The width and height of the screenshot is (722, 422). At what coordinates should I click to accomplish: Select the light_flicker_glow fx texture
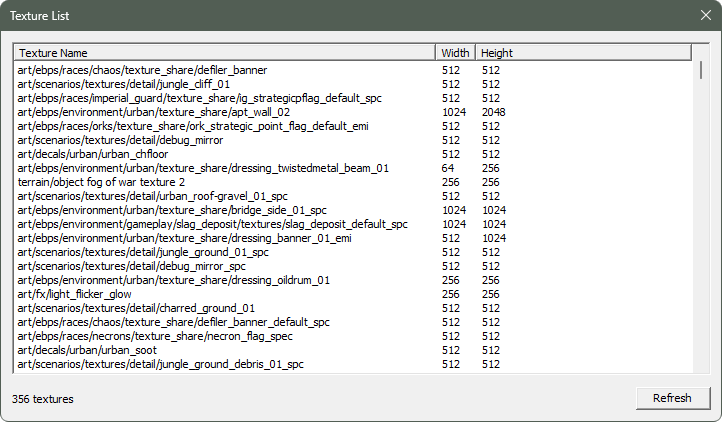(x=74, y=295)
